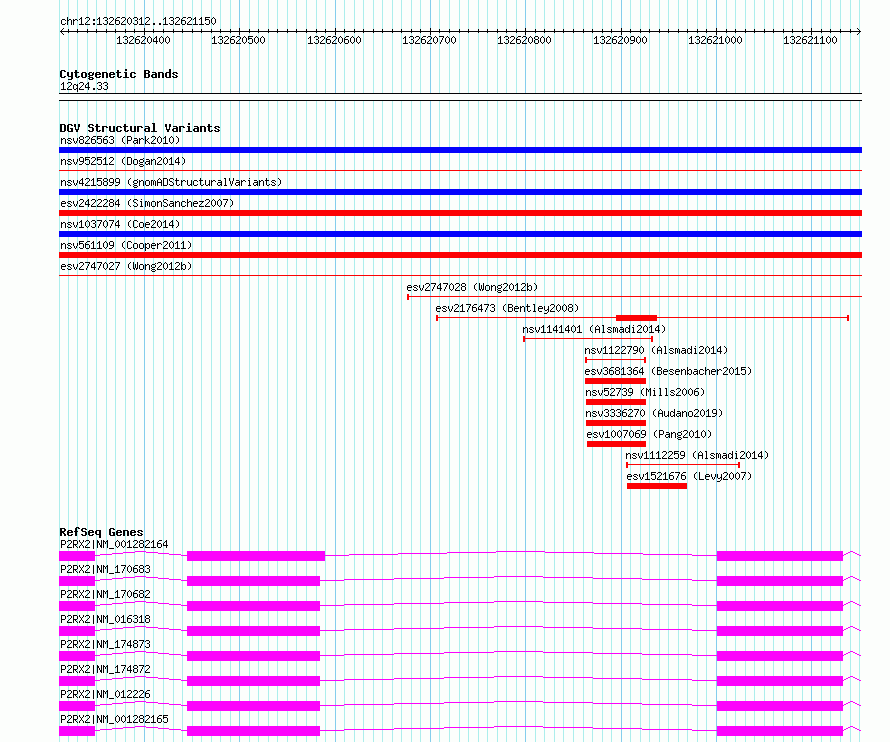Viewport: 890px width, 742px height.
Task: Open variant esv1007069 (Pang2010)
Action: point(649,434)
